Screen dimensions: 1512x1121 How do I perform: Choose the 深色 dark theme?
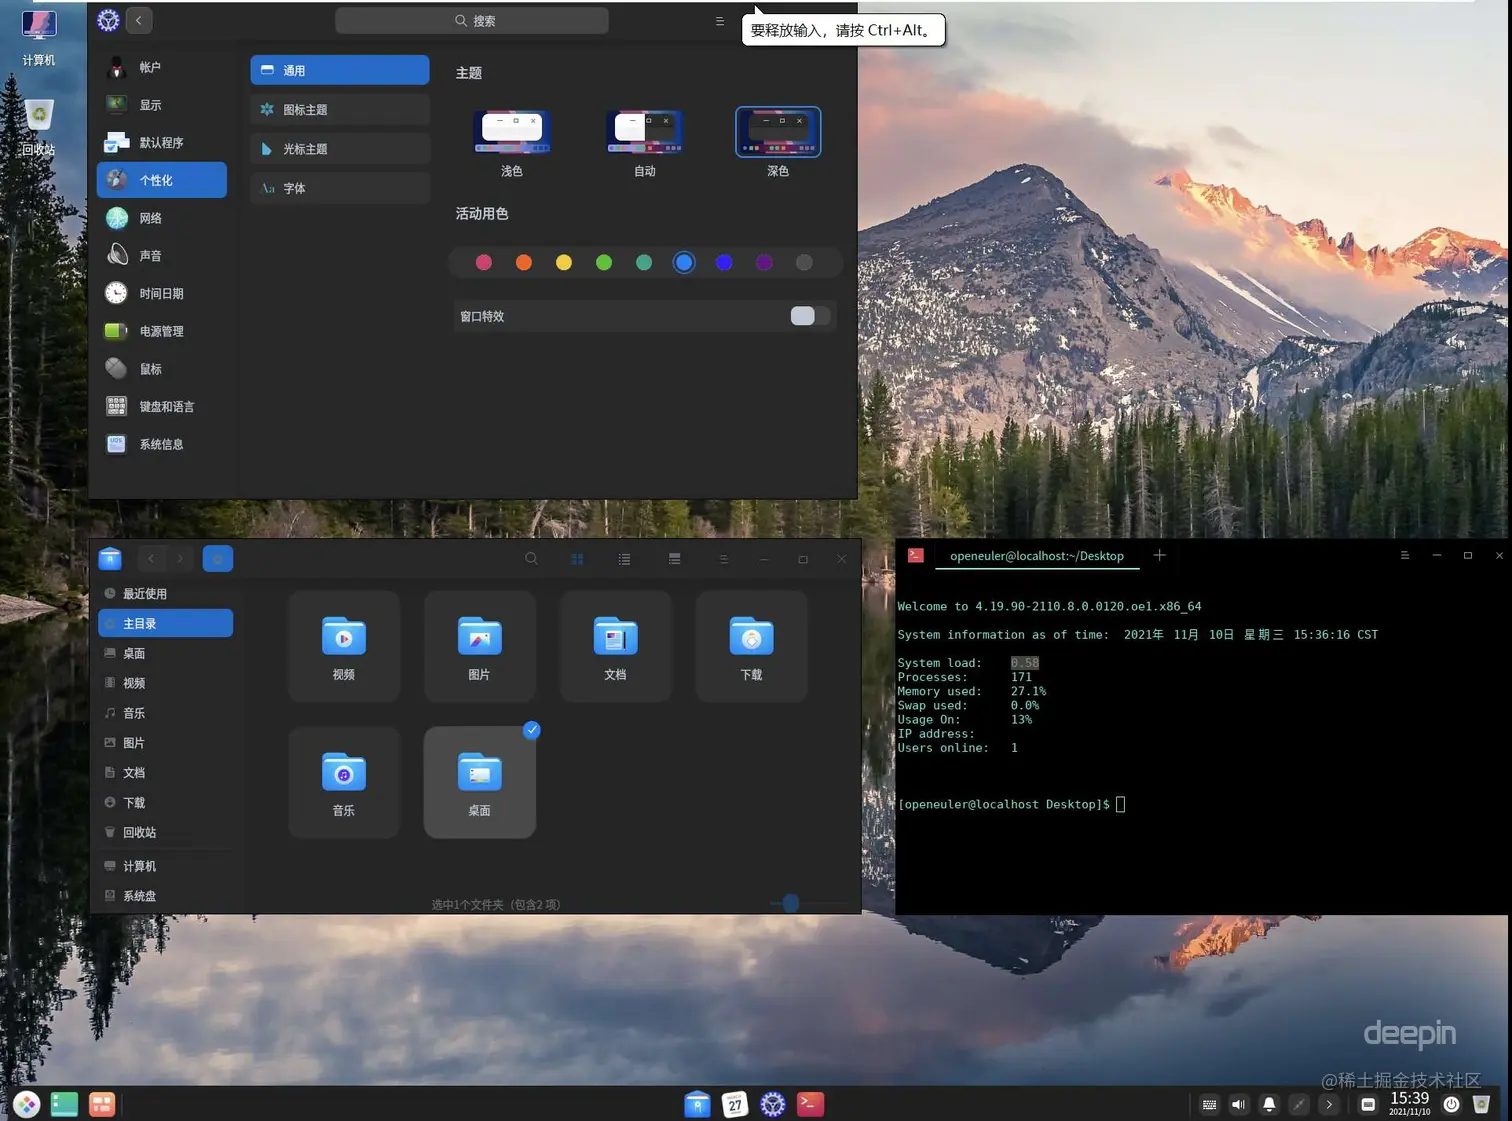point(778,132)
